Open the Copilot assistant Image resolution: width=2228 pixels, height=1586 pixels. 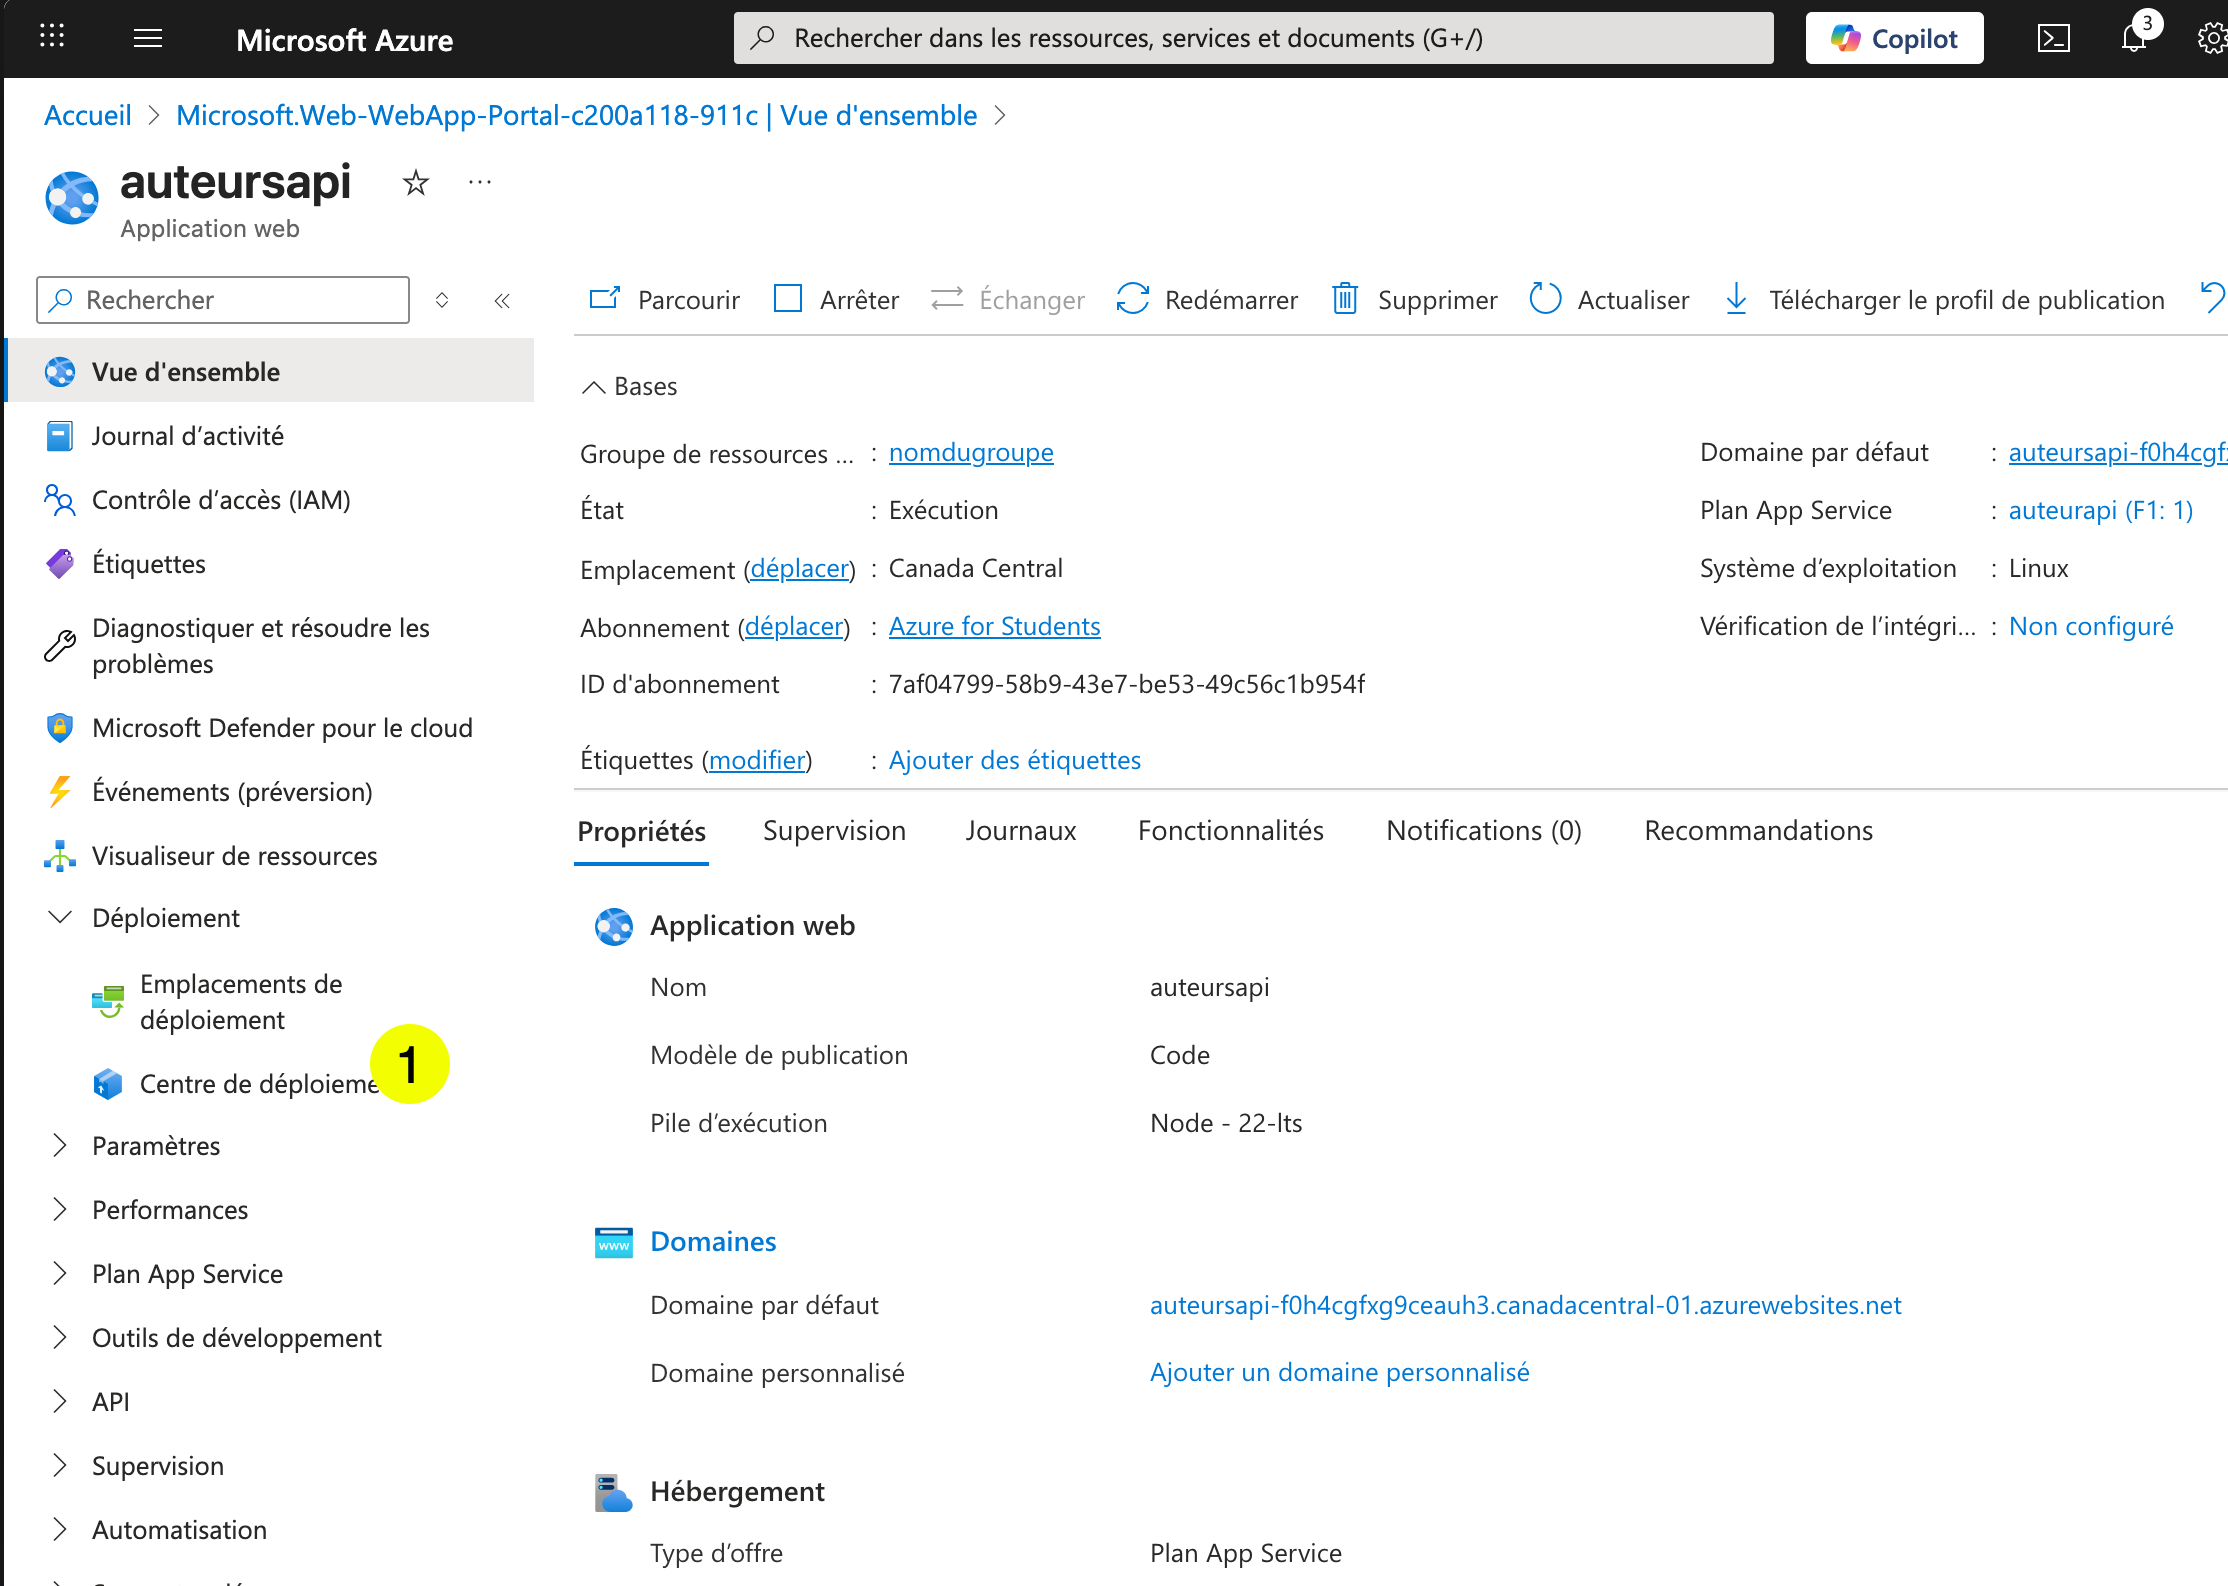point(1893,37)
